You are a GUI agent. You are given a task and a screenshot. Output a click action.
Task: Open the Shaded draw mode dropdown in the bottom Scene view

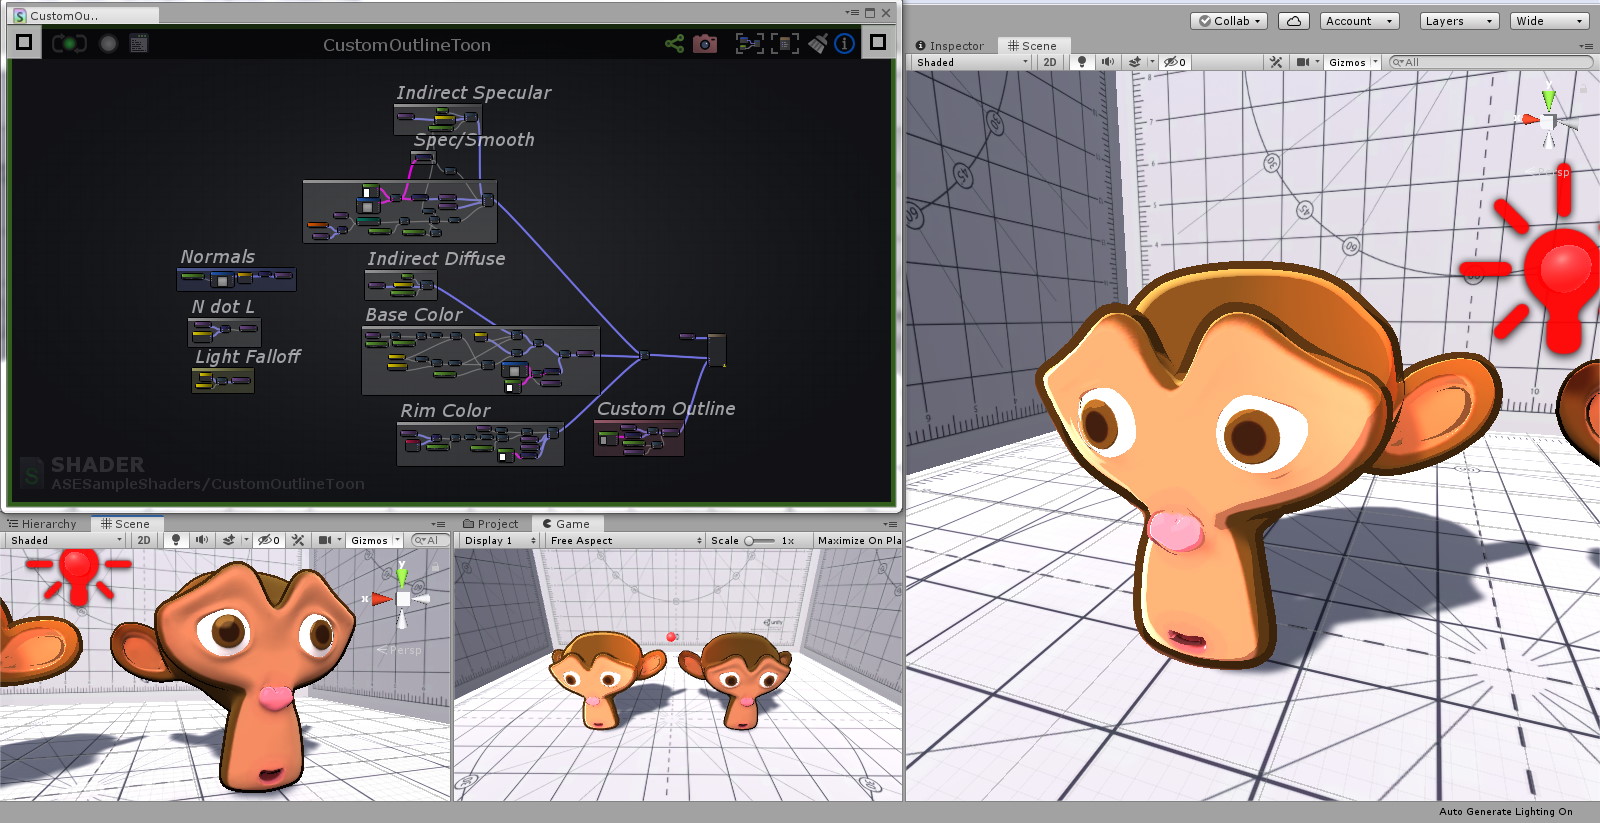pyautogui.click(x=65, y=540)
